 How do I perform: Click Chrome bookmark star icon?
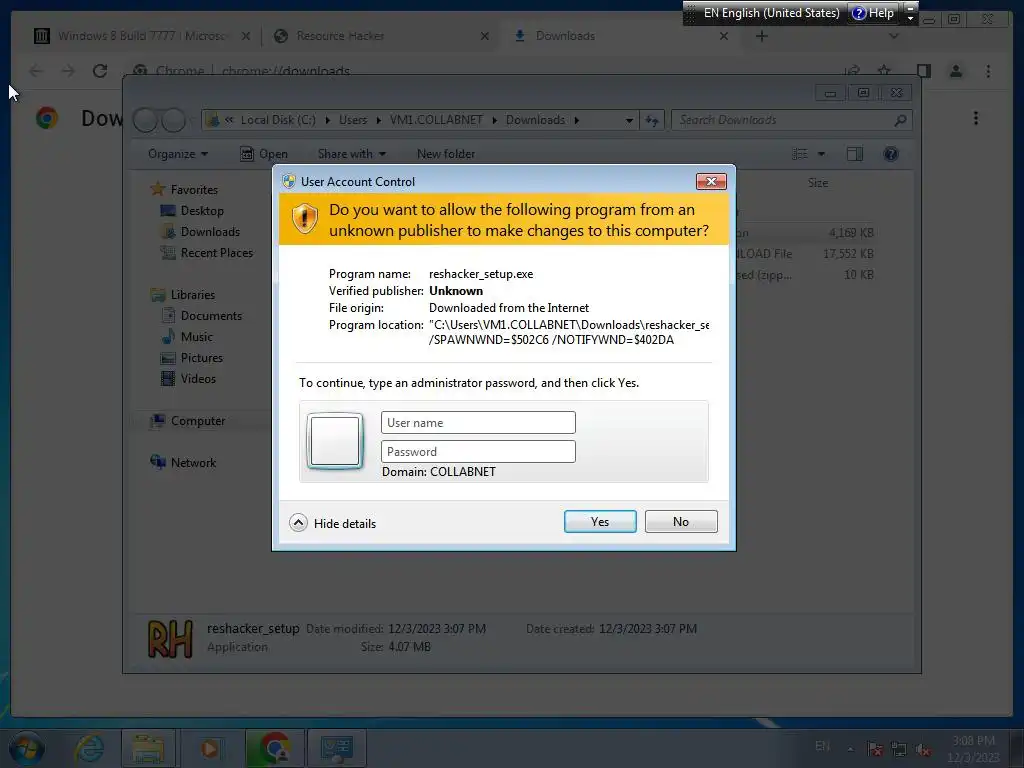pos(884,70)
